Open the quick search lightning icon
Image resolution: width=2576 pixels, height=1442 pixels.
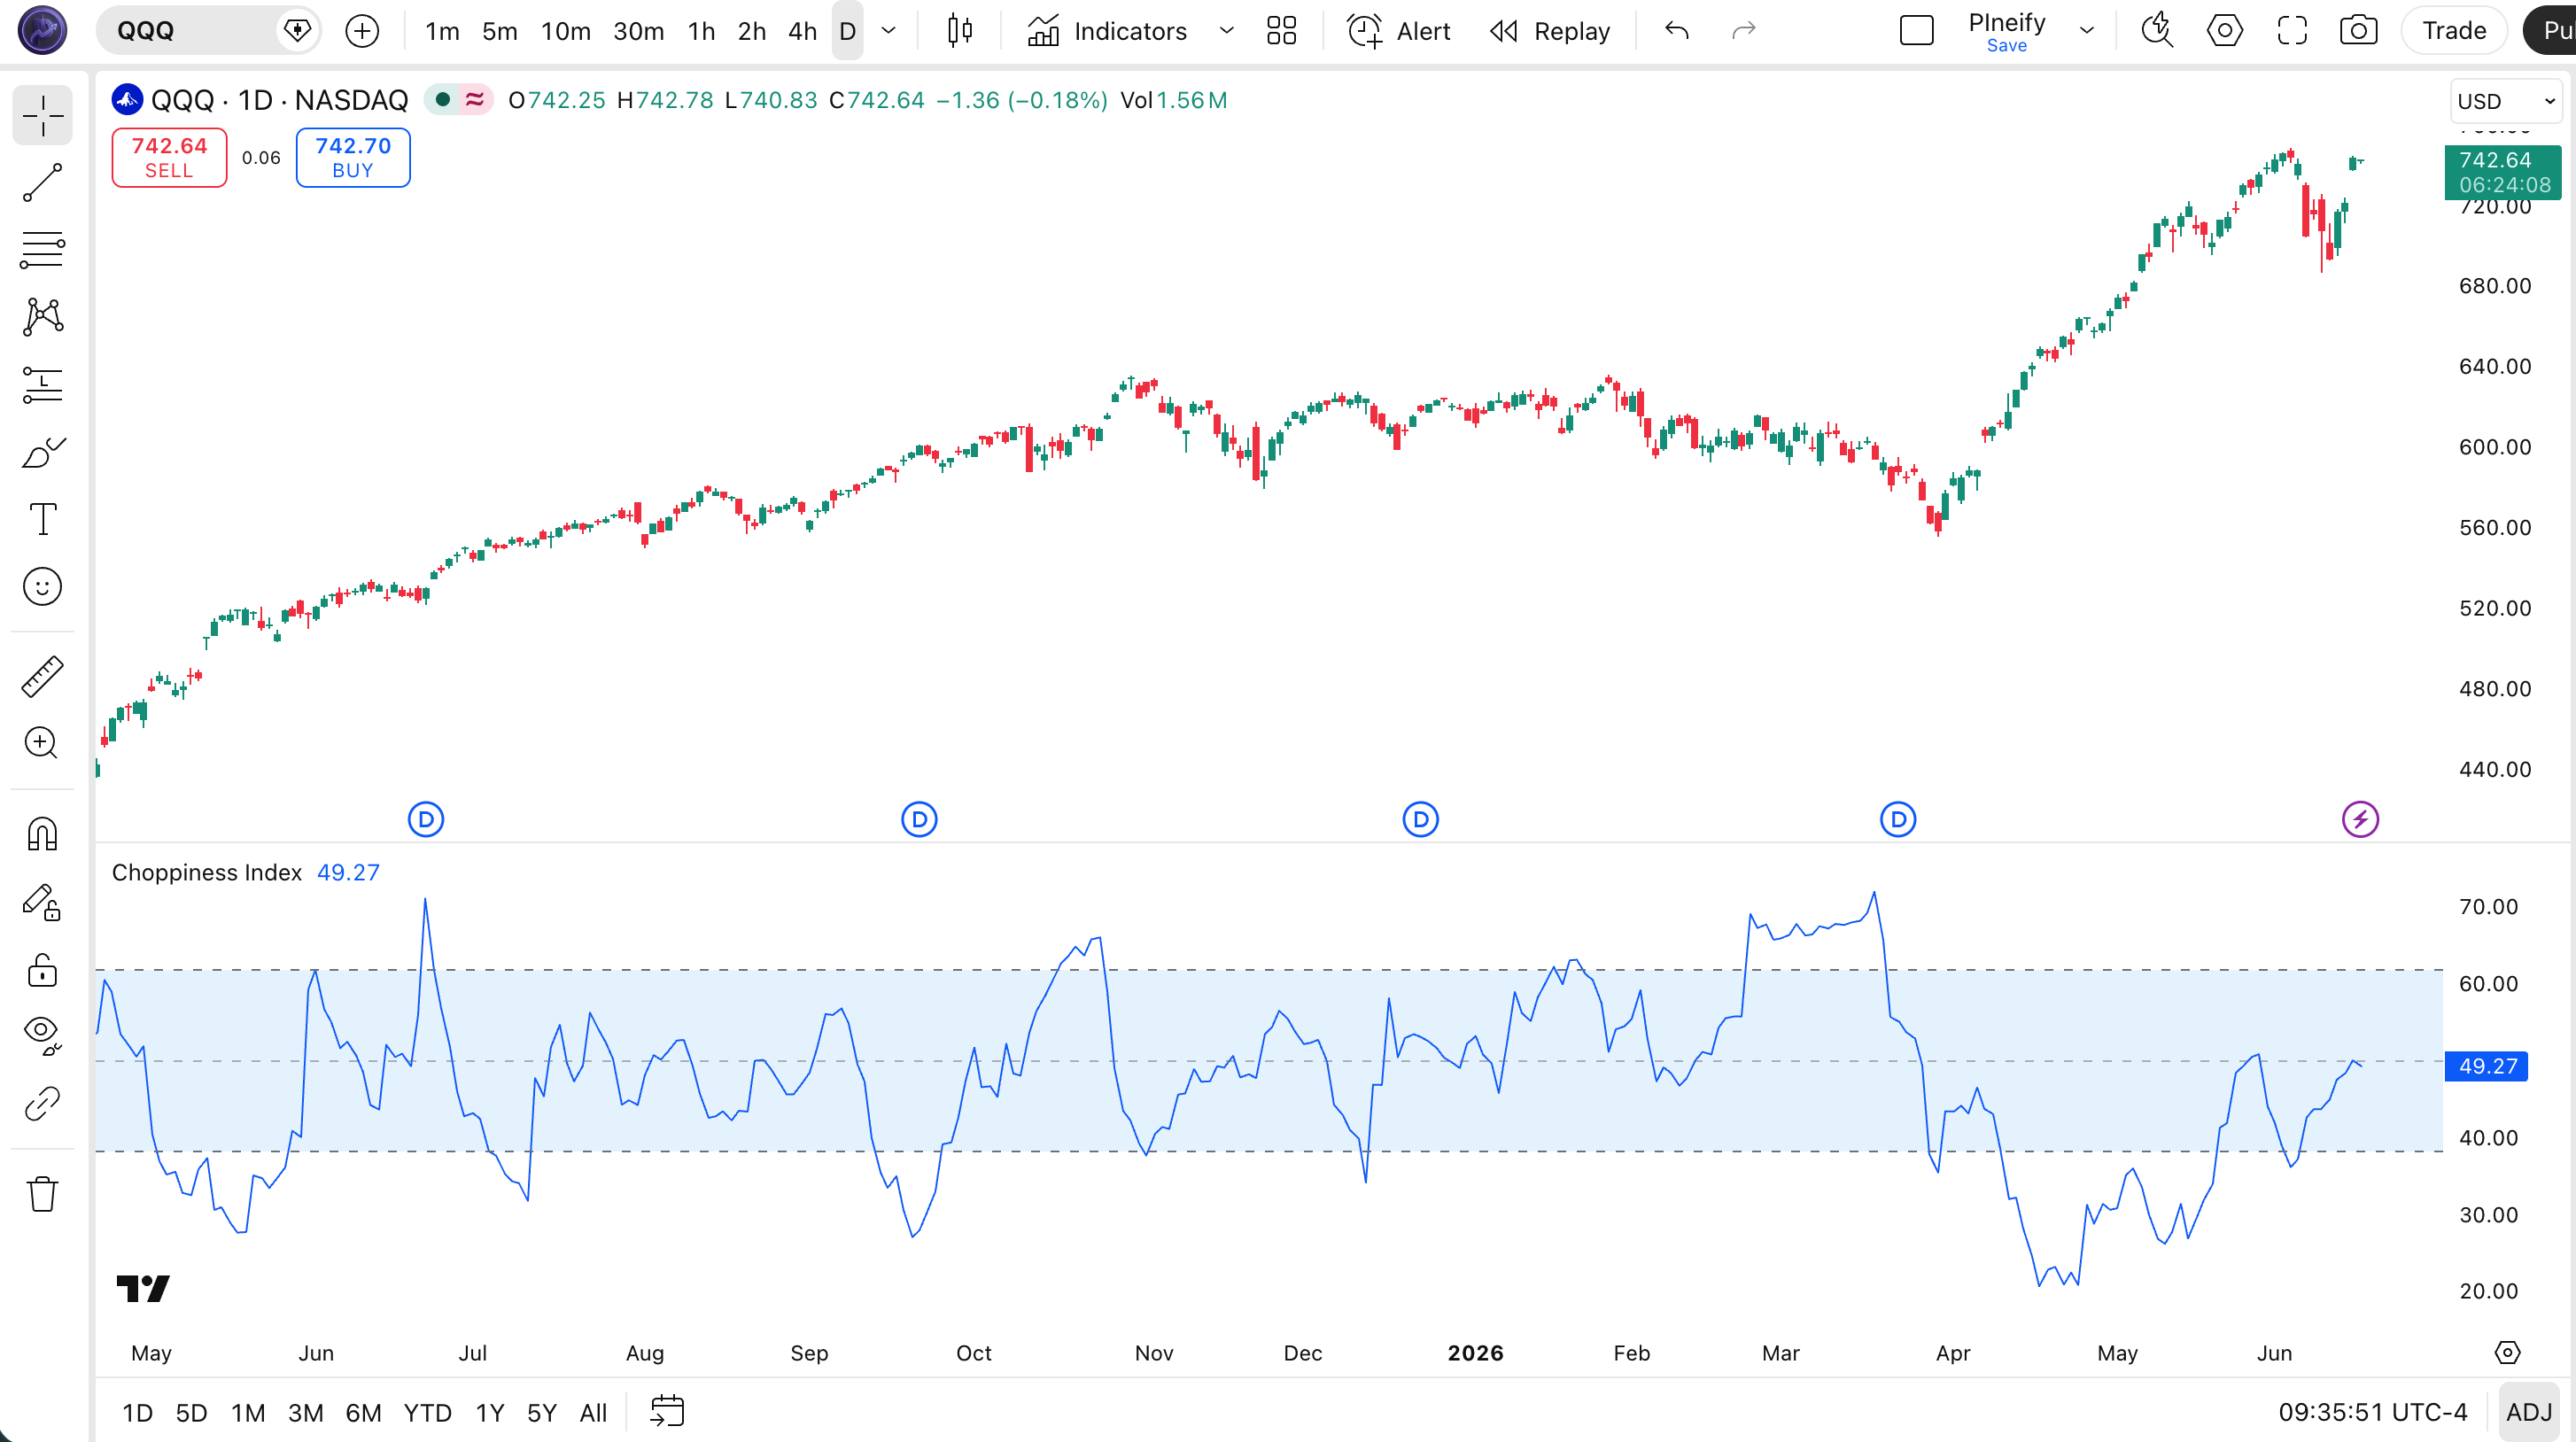tap(2157, 31)
